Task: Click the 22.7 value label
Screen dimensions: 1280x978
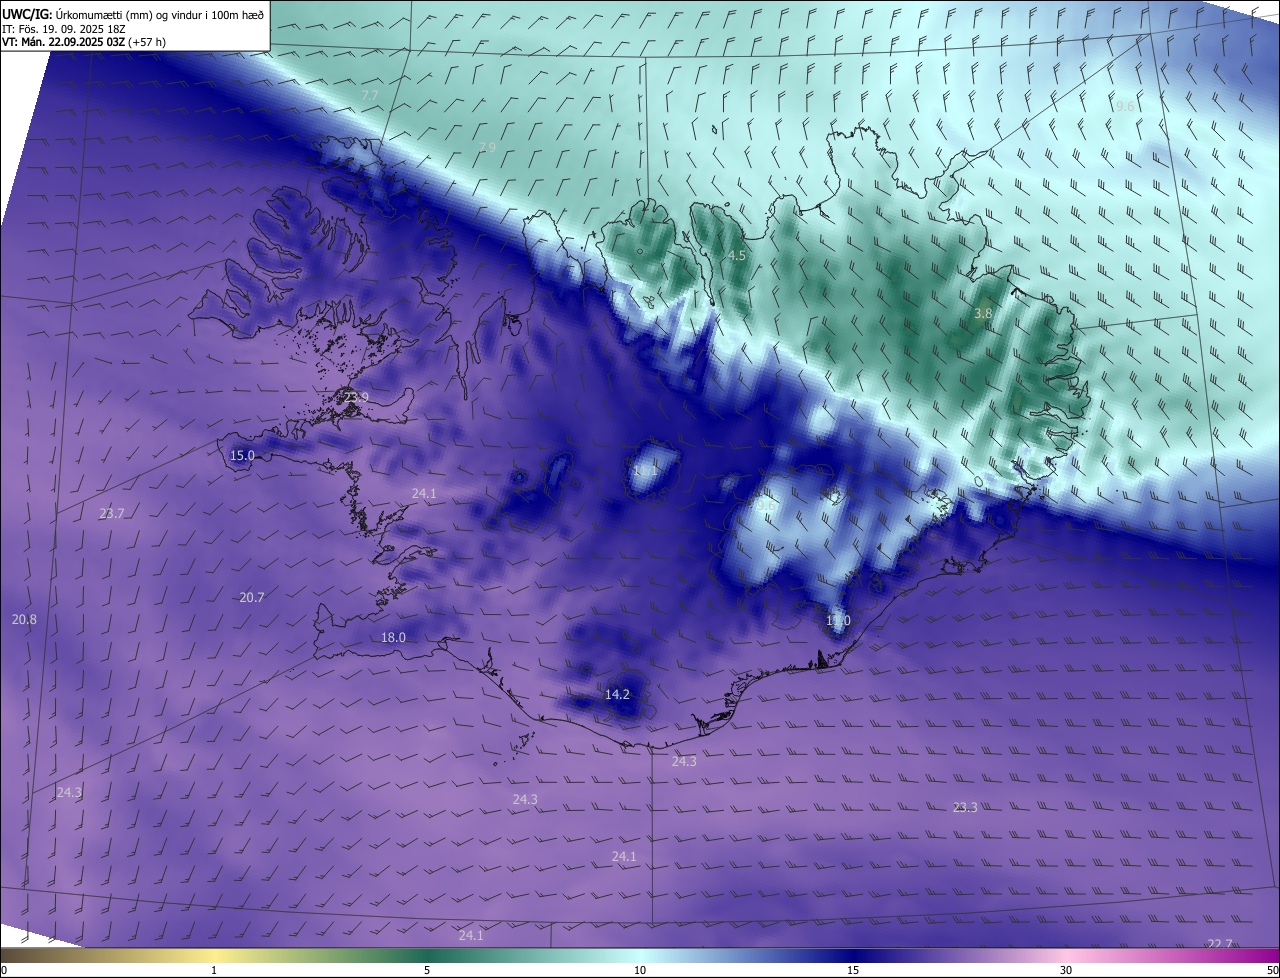Action: click(1220, 944)
